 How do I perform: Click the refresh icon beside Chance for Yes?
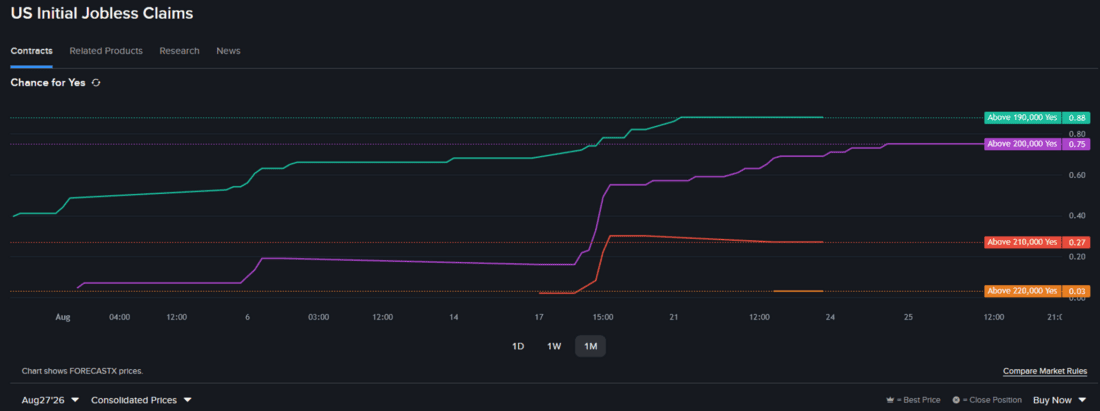click(x=96, y=83)
